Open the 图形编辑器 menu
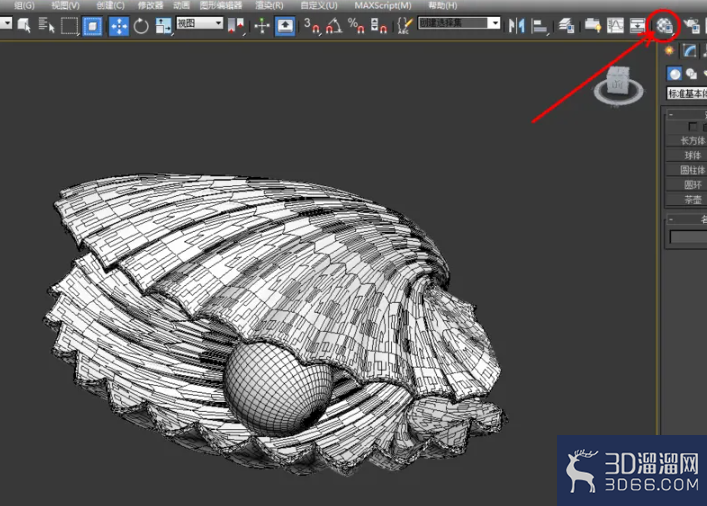707x506 pixels. pos(221,5)
